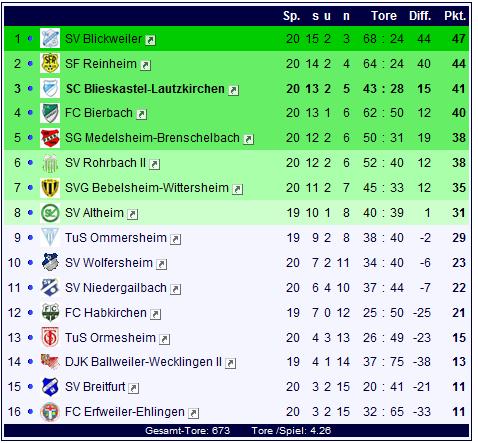Viewport: 478px width, 443px height.
Task: Click the blue dot beside rank 1
Action: pos(30,38)
